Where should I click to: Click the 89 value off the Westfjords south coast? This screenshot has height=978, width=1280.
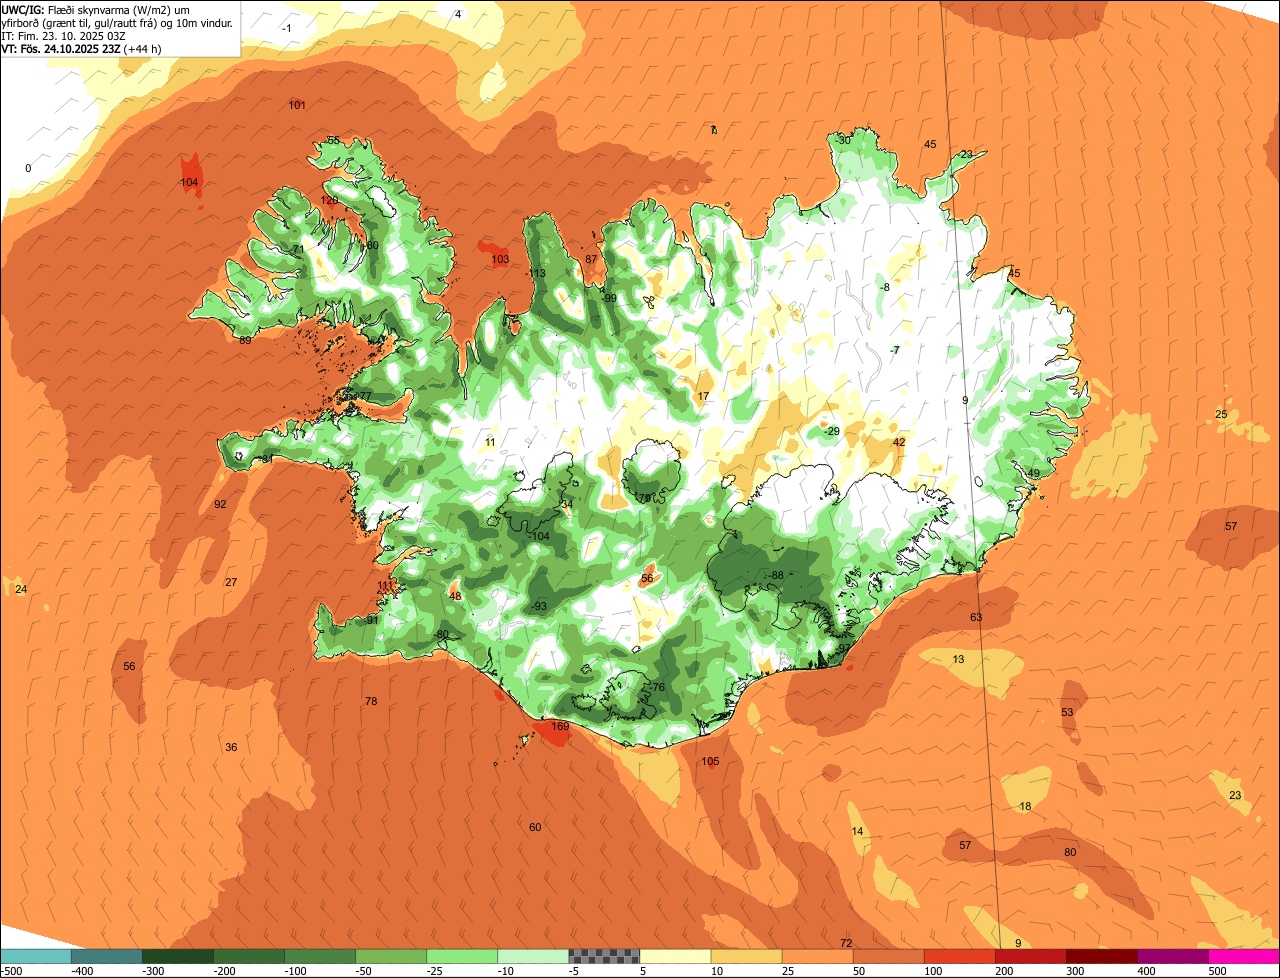pos(245,340)
